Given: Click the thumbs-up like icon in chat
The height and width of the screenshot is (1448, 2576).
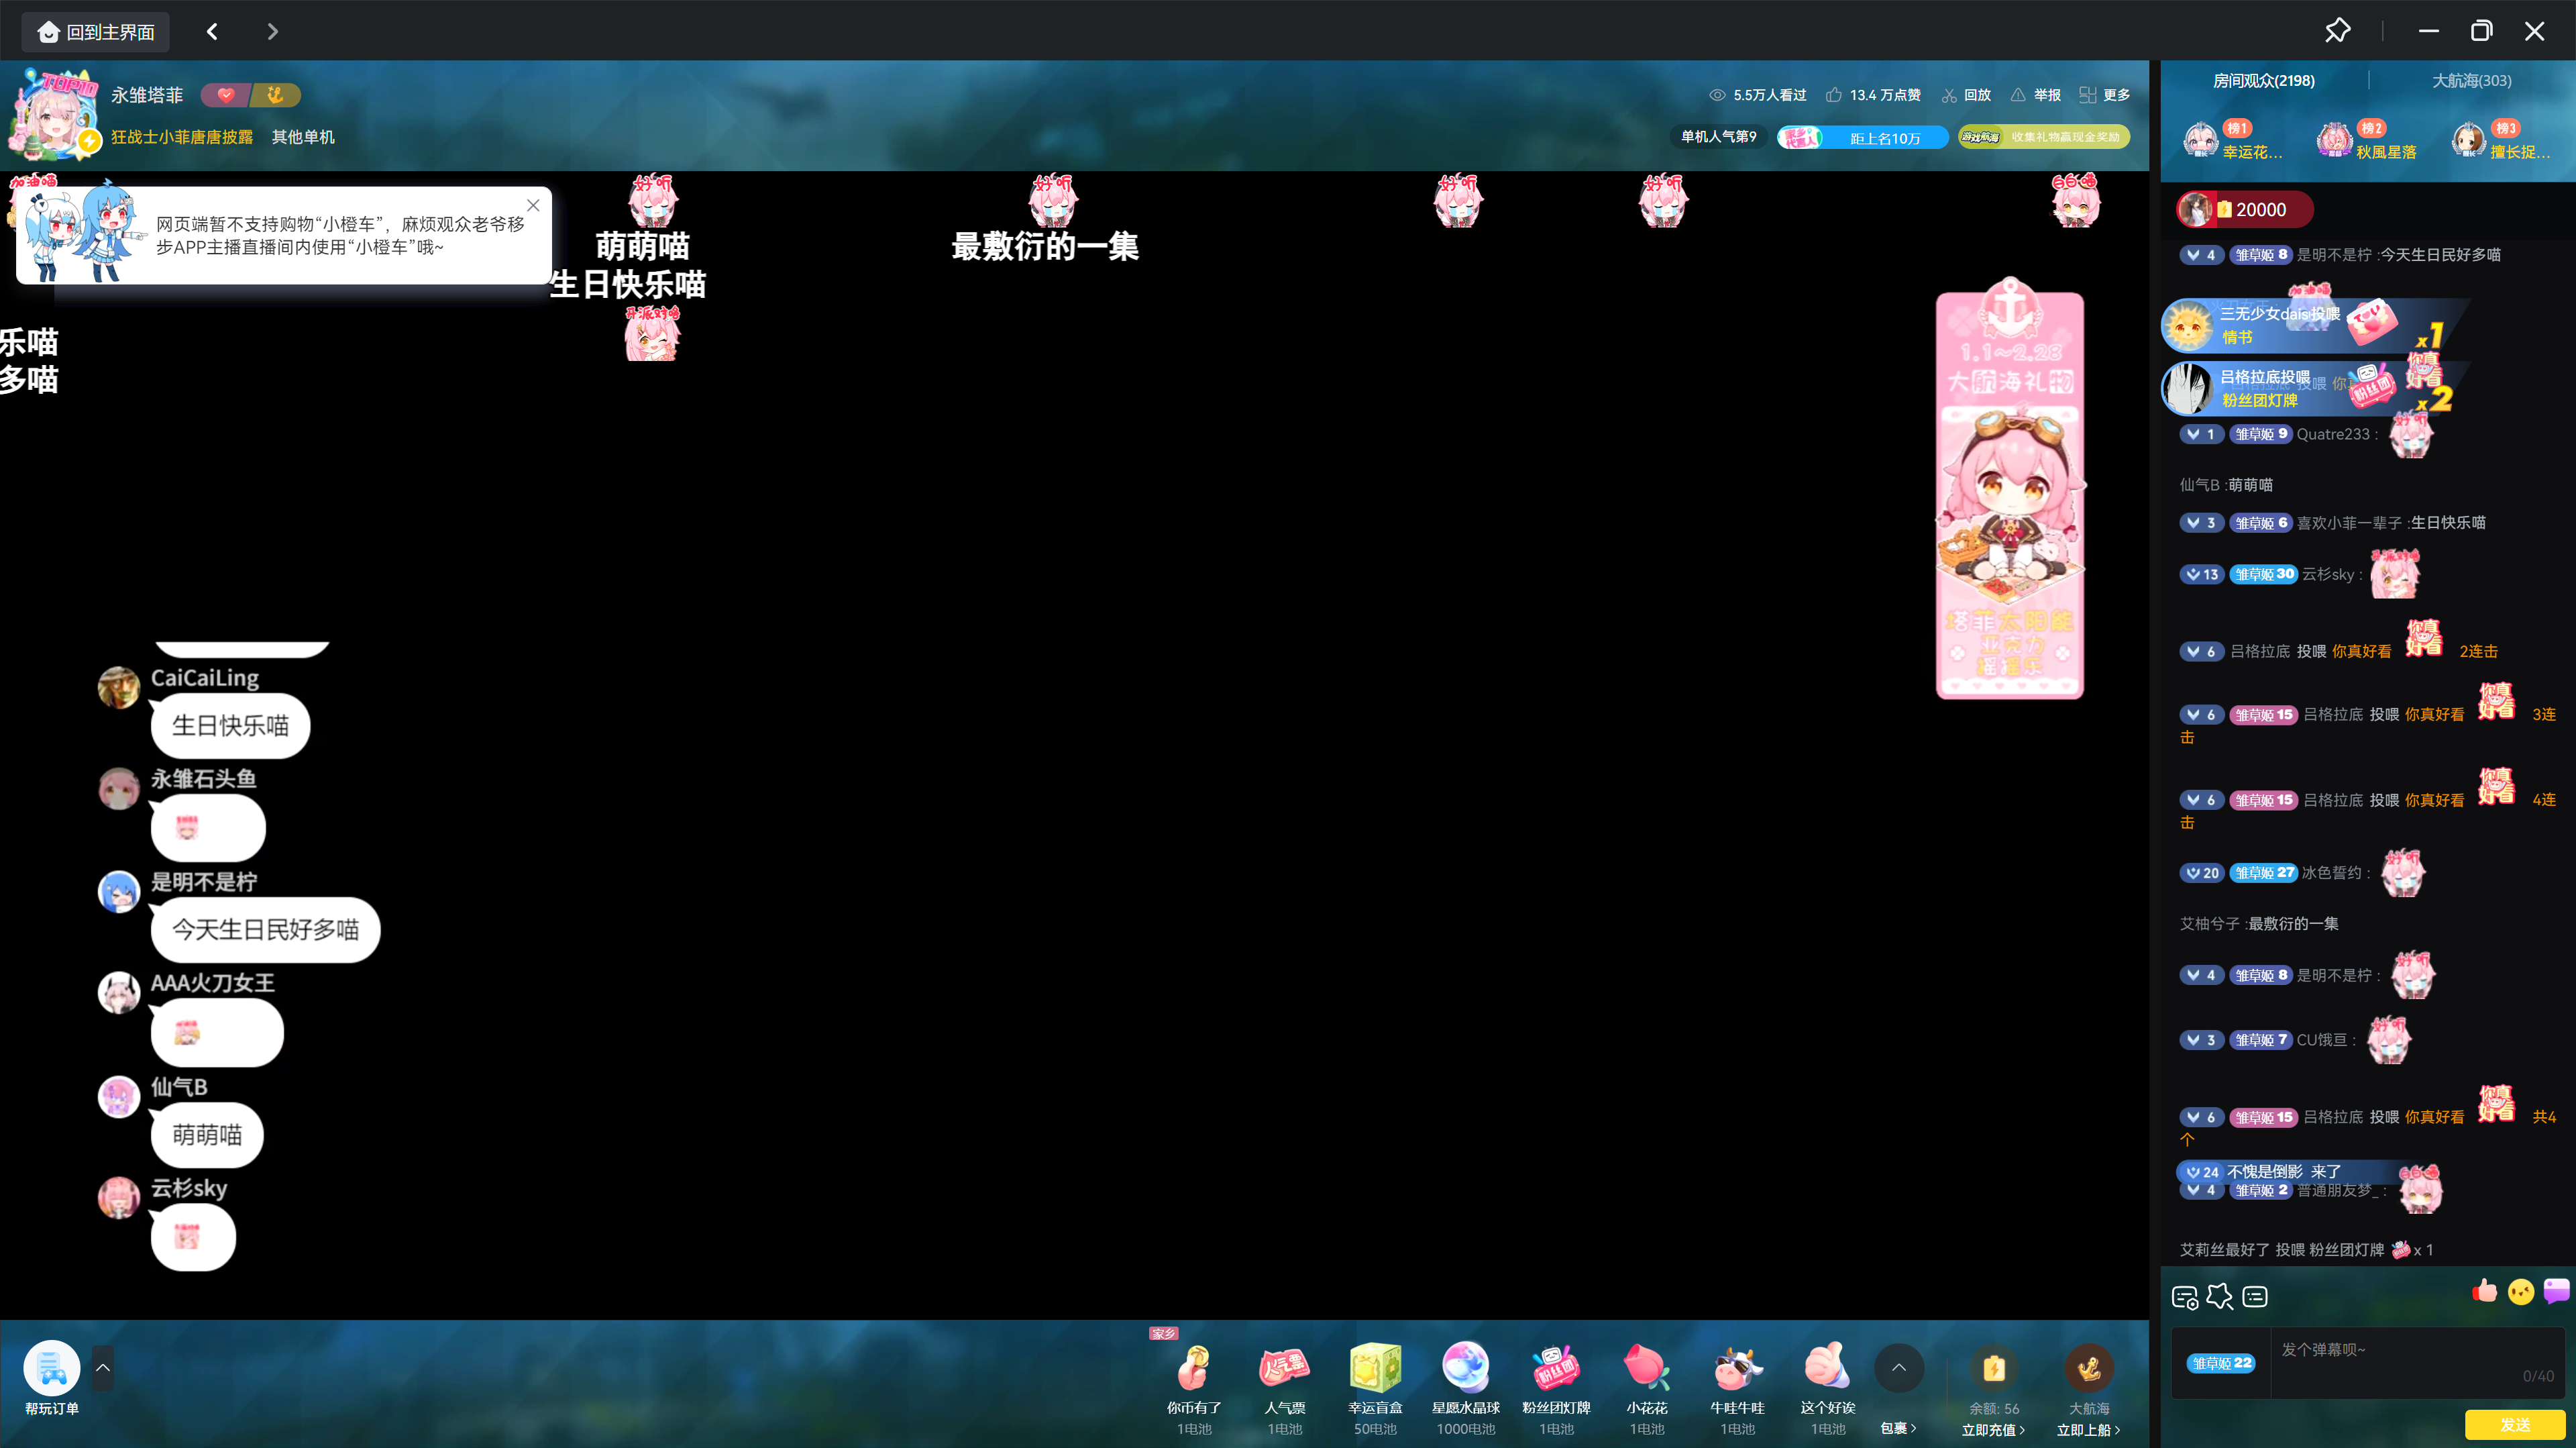Looking at the screenshot, I should pyautogui.click(x=2484, y=1292).
